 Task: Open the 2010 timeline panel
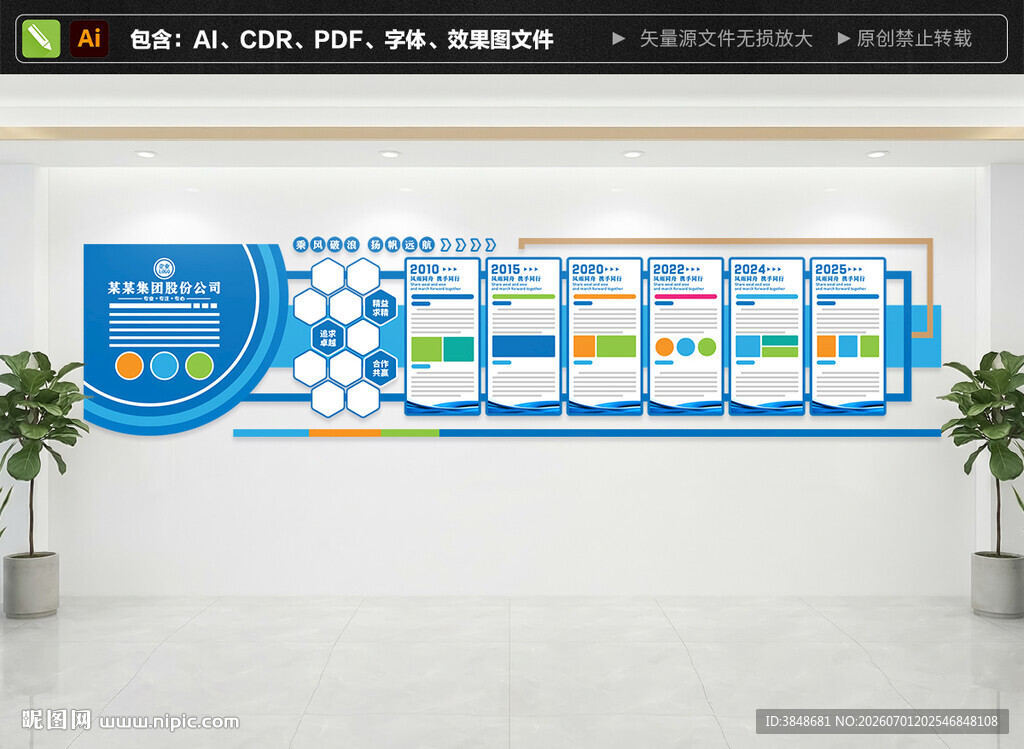coord(442,336)
